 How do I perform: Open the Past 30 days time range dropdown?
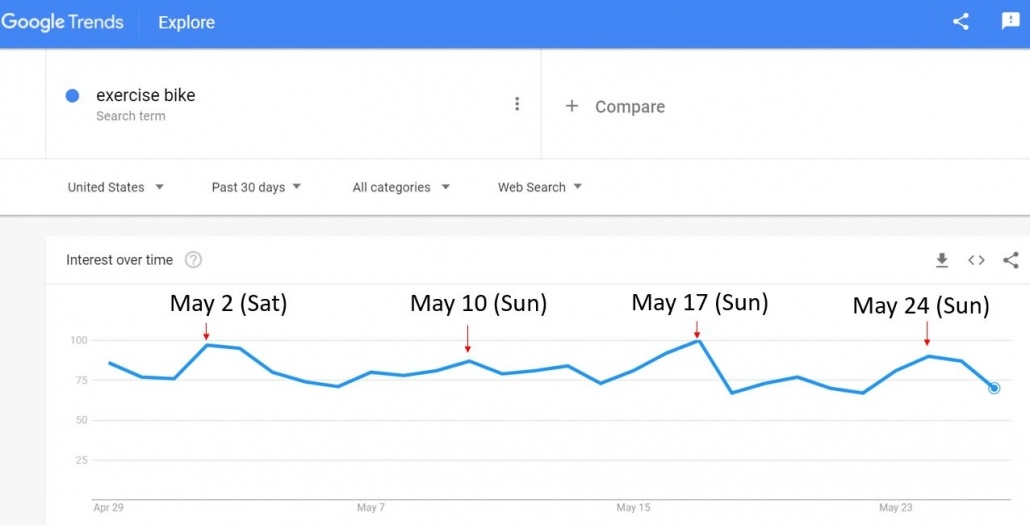click(x=256, y=187)
